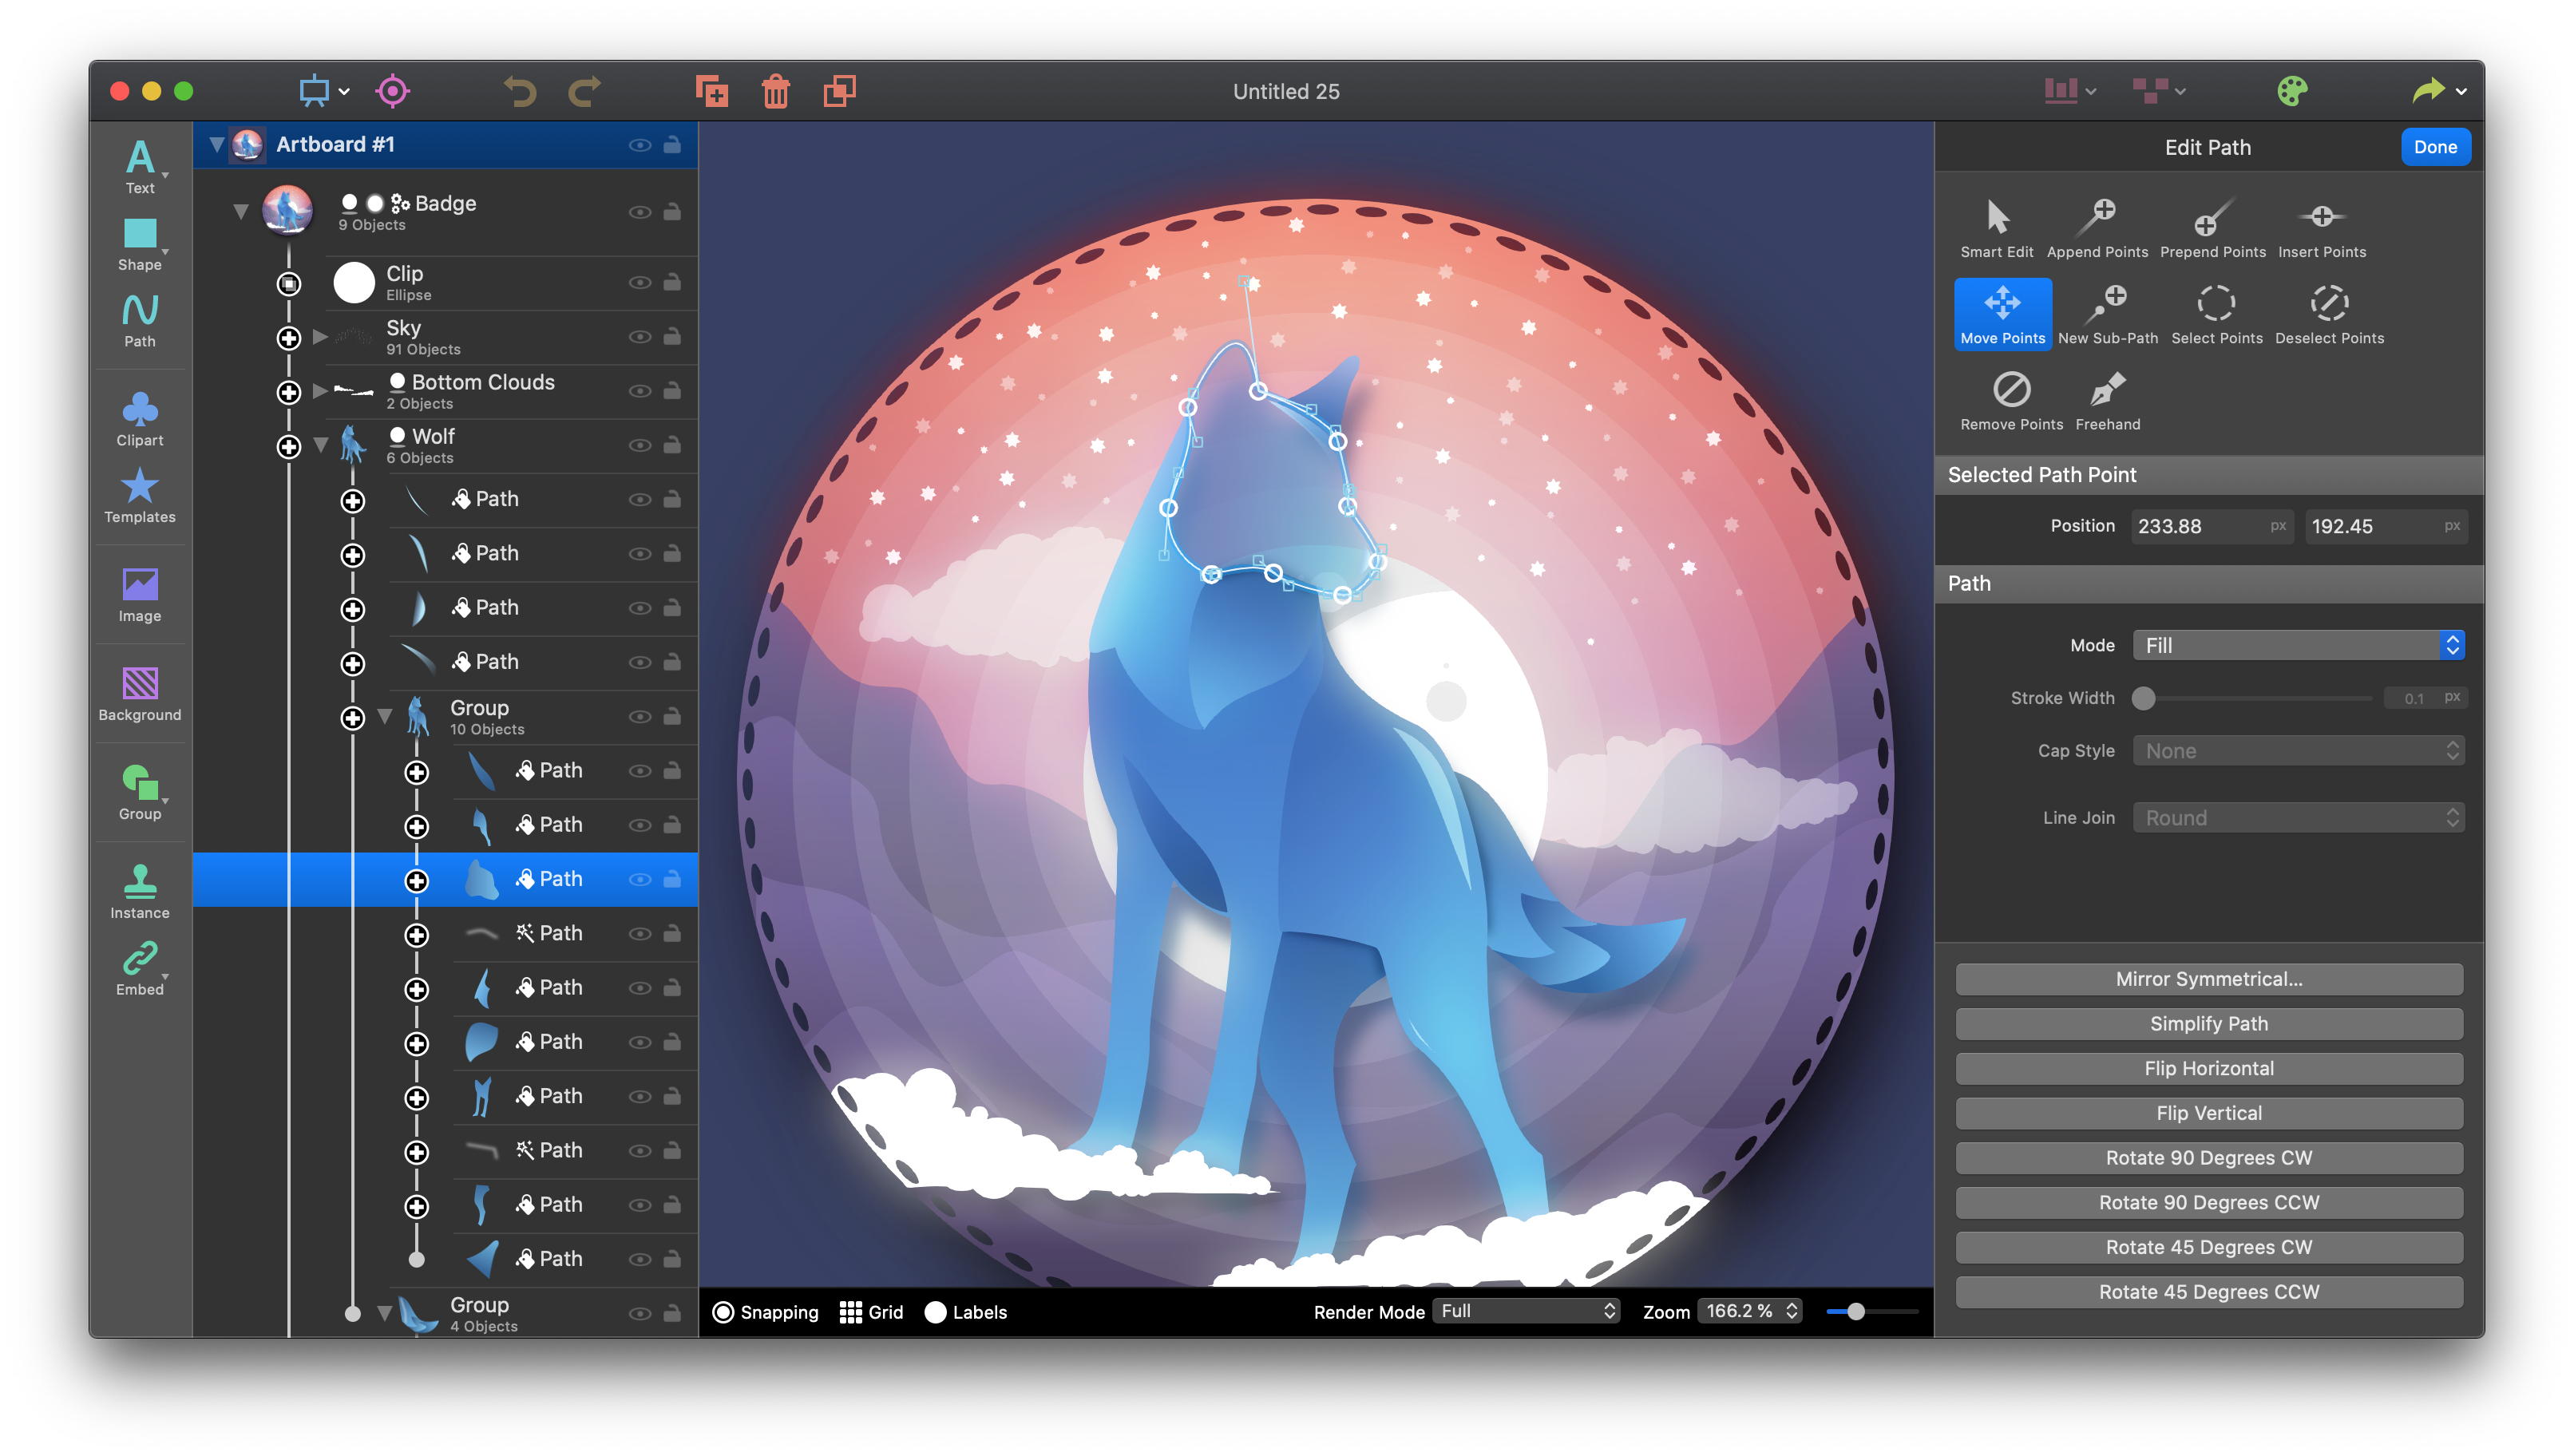This screenshot has width=2574, height=1456.
Task: Choose the Deselect Points tool
Action: click(2329, 314)
